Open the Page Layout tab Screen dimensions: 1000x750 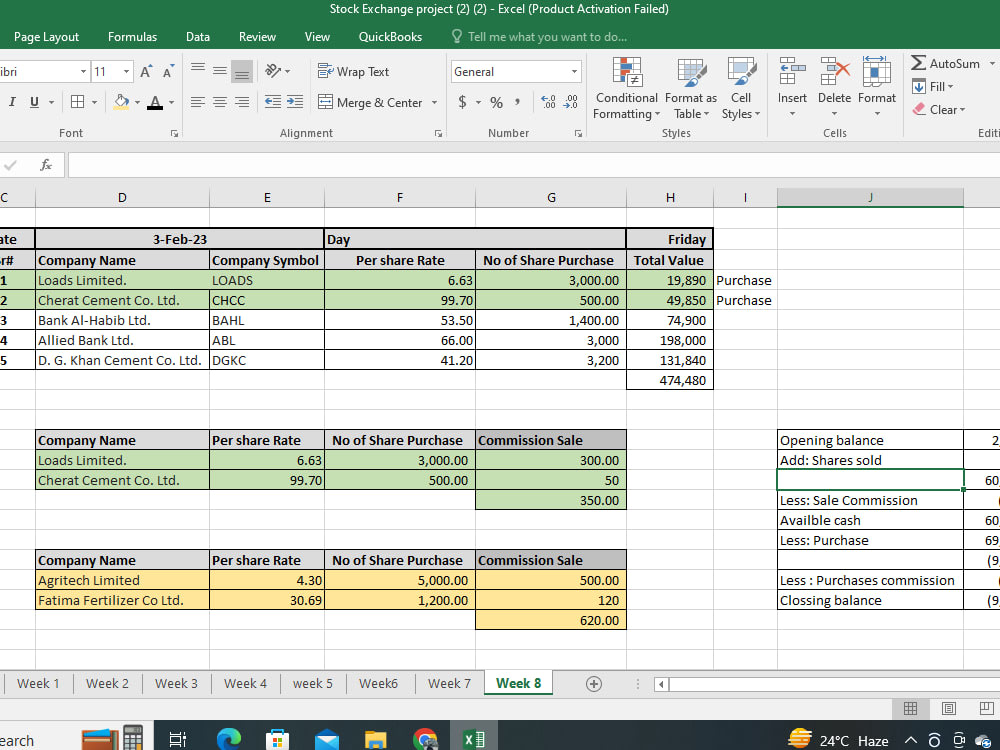(x=47, y=37)
